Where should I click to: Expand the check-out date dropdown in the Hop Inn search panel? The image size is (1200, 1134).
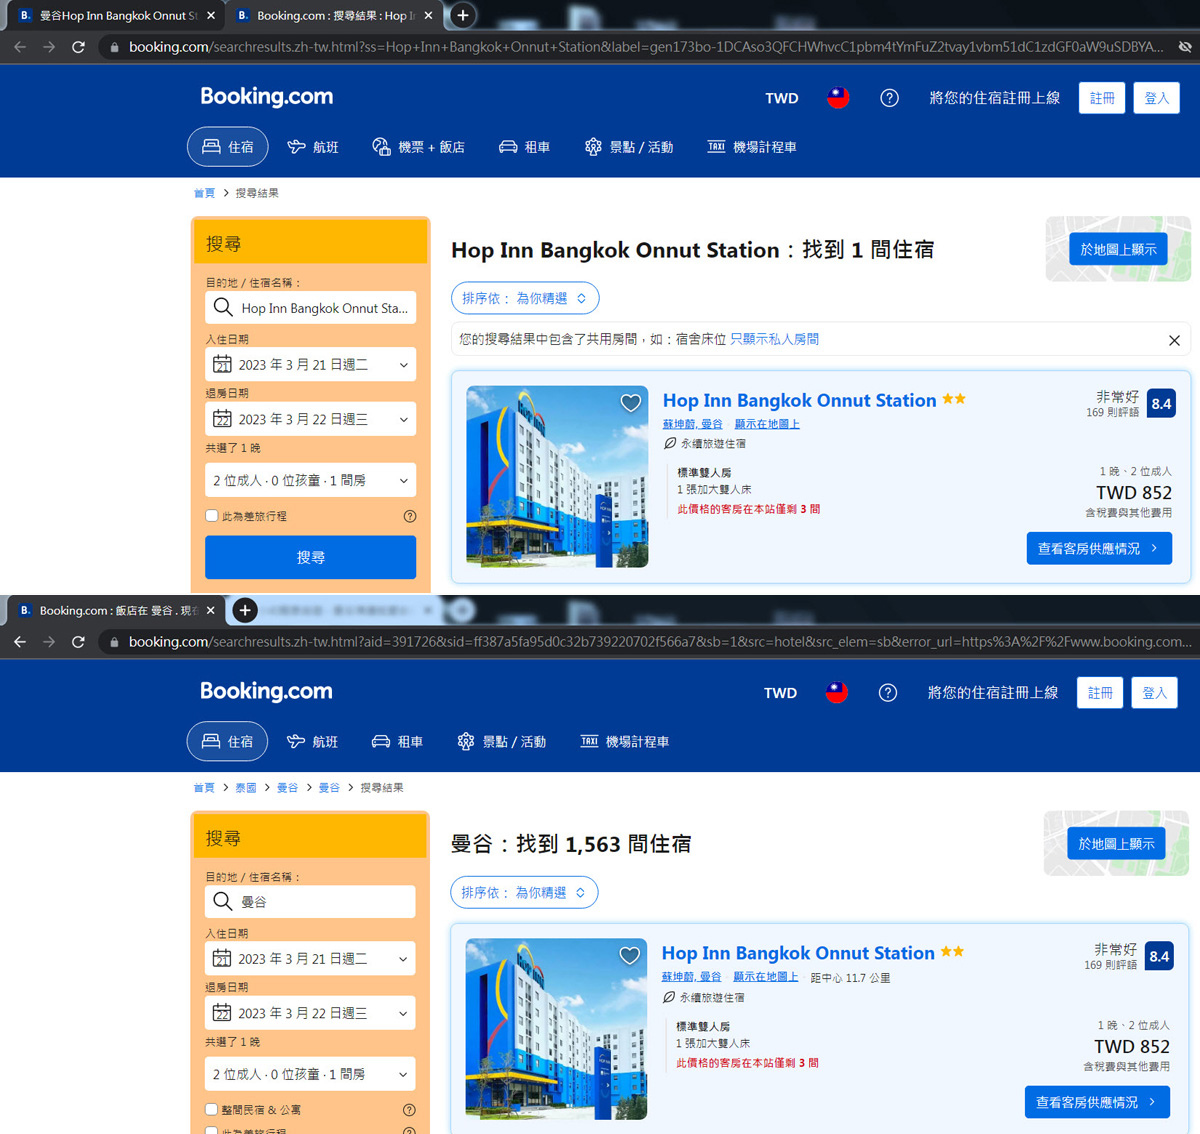310,419
